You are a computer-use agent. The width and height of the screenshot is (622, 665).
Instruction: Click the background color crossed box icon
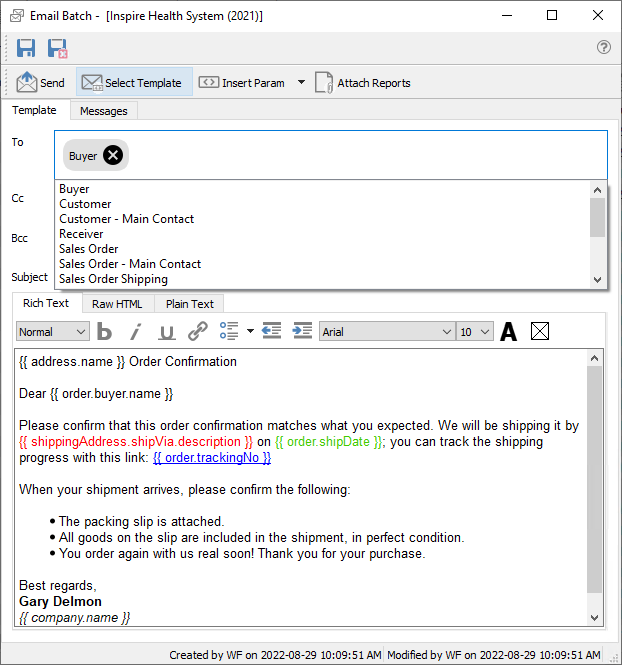540,331
